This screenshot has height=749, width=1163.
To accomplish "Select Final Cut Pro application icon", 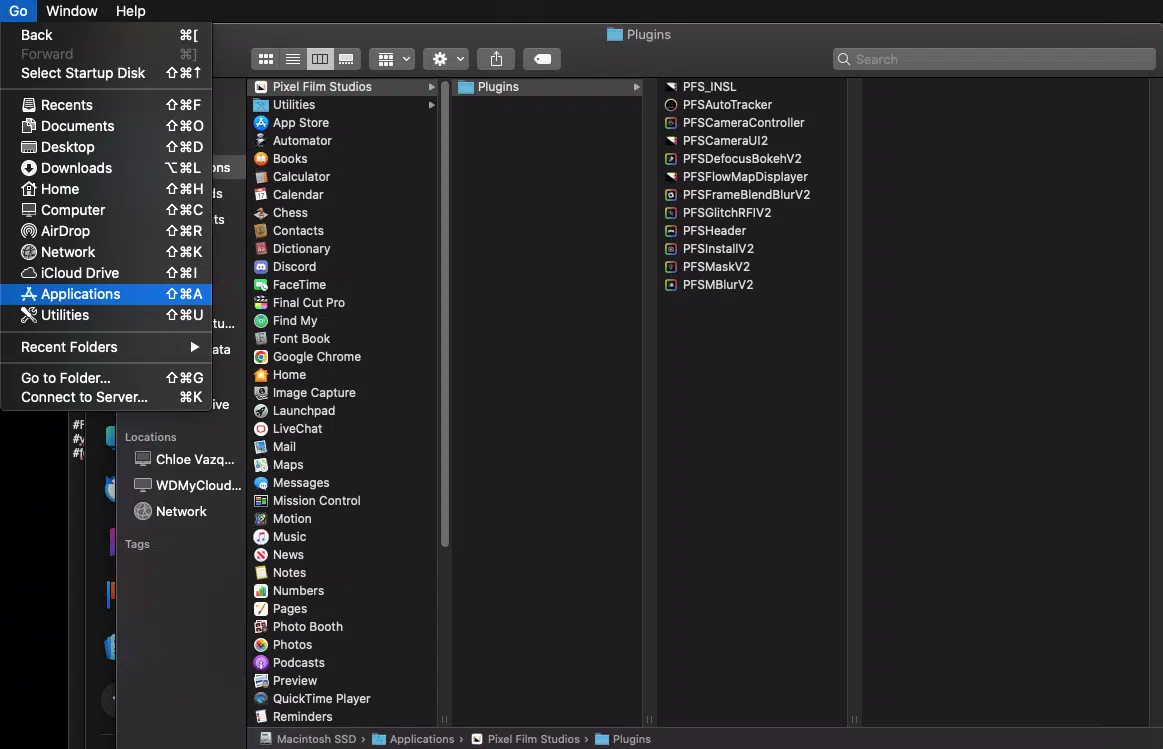I will (x=261, y=303).
